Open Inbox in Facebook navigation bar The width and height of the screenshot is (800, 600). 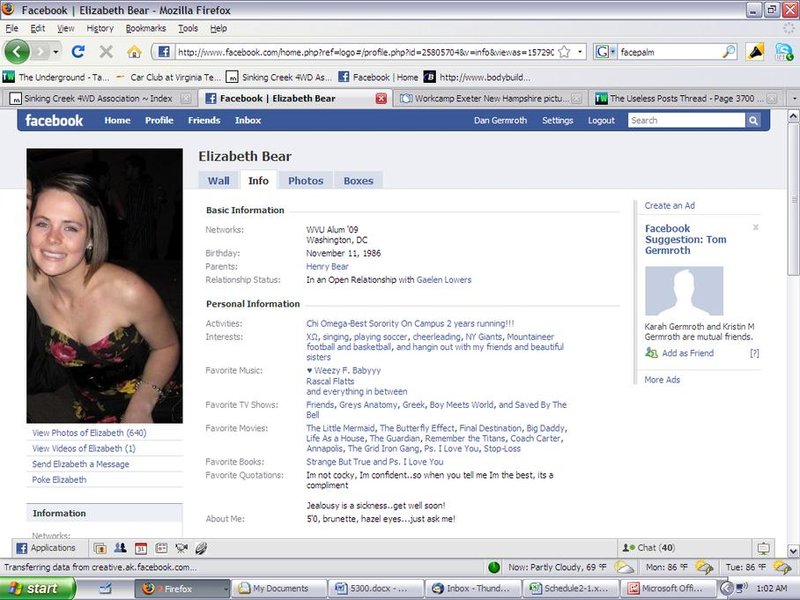pyautogui.click(x=248, y=120)
